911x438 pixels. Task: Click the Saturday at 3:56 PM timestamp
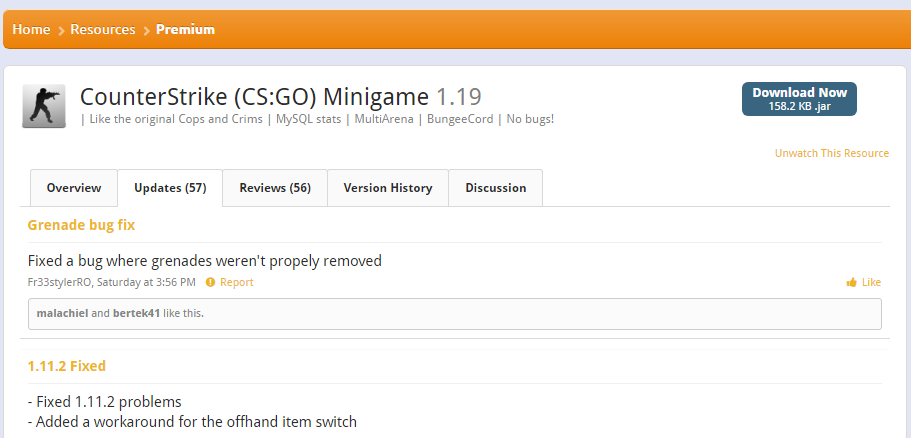point(146,282)
